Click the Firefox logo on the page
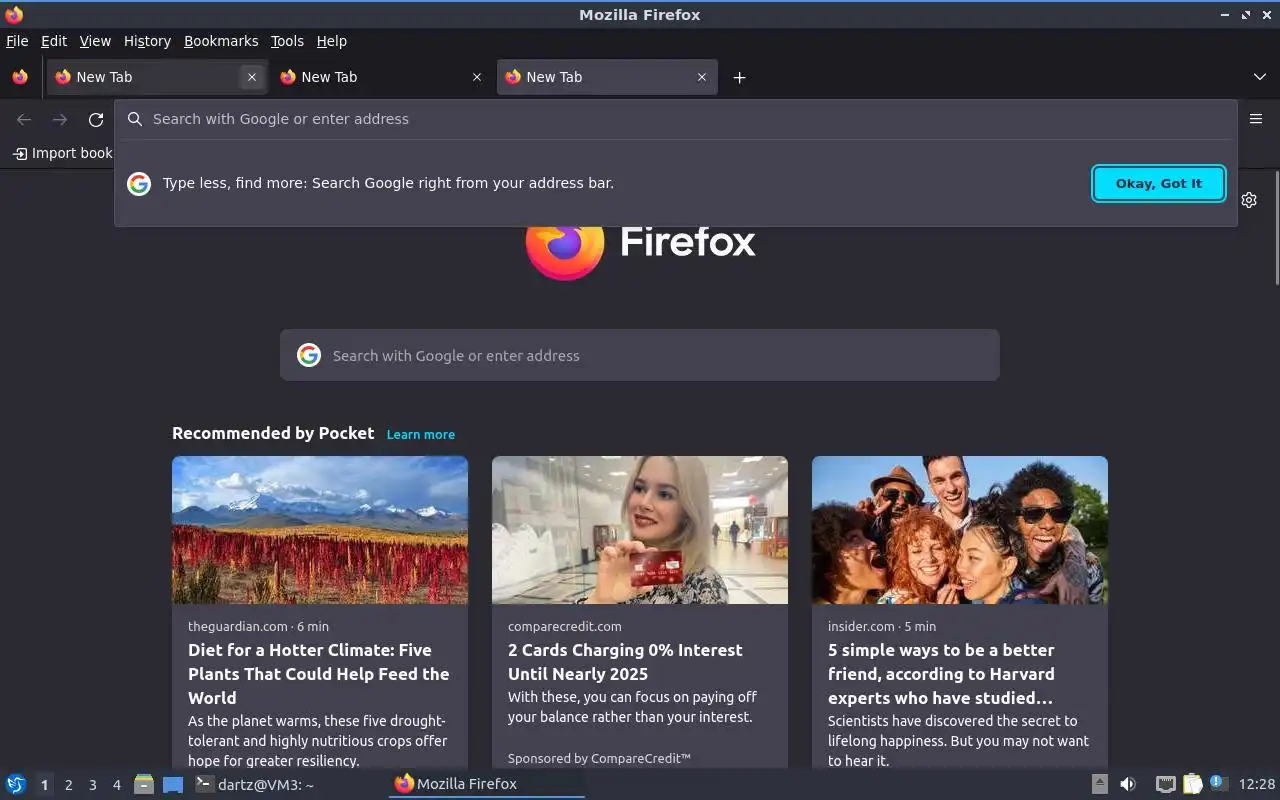1280x800 pixels. click(640, 241)
